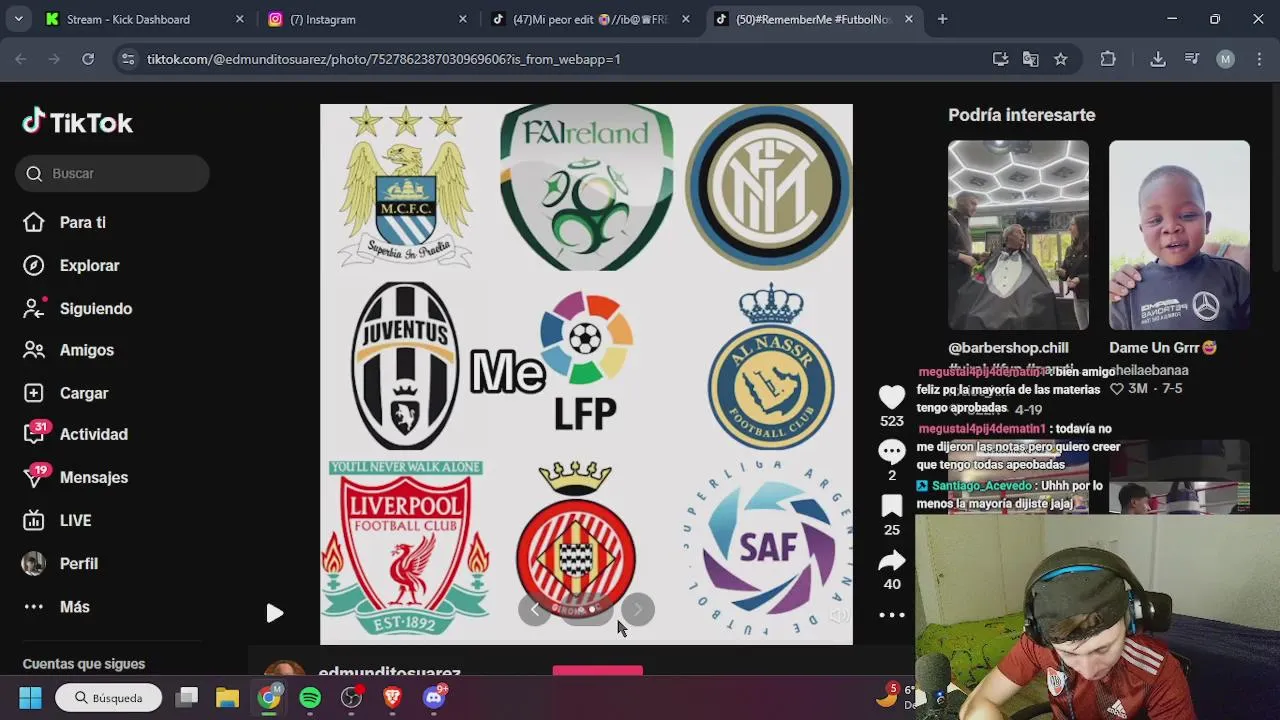Open a new browser tab
Screen dimensions: 1280x720
point(942,19)
